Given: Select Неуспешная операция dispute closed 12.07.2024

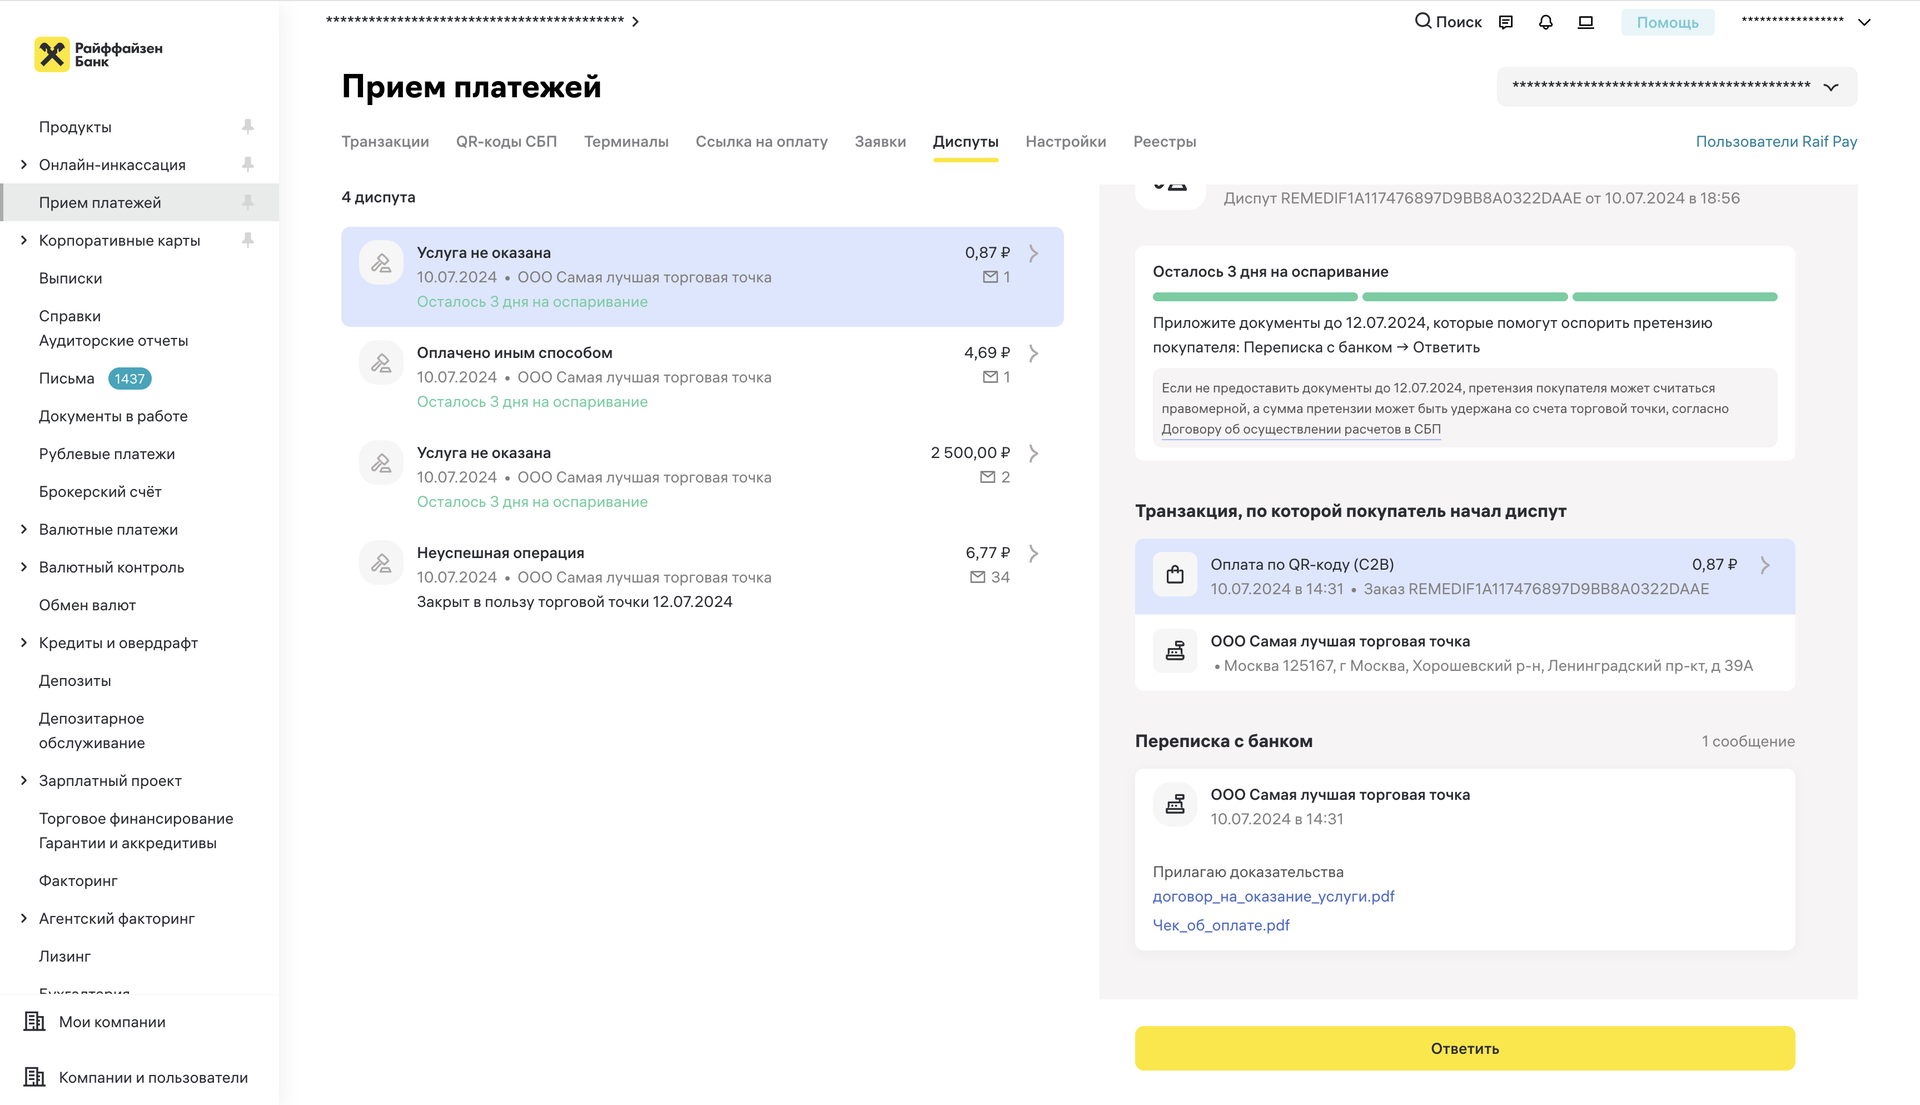Looking at the screenshot, I should tap(702, 577).
